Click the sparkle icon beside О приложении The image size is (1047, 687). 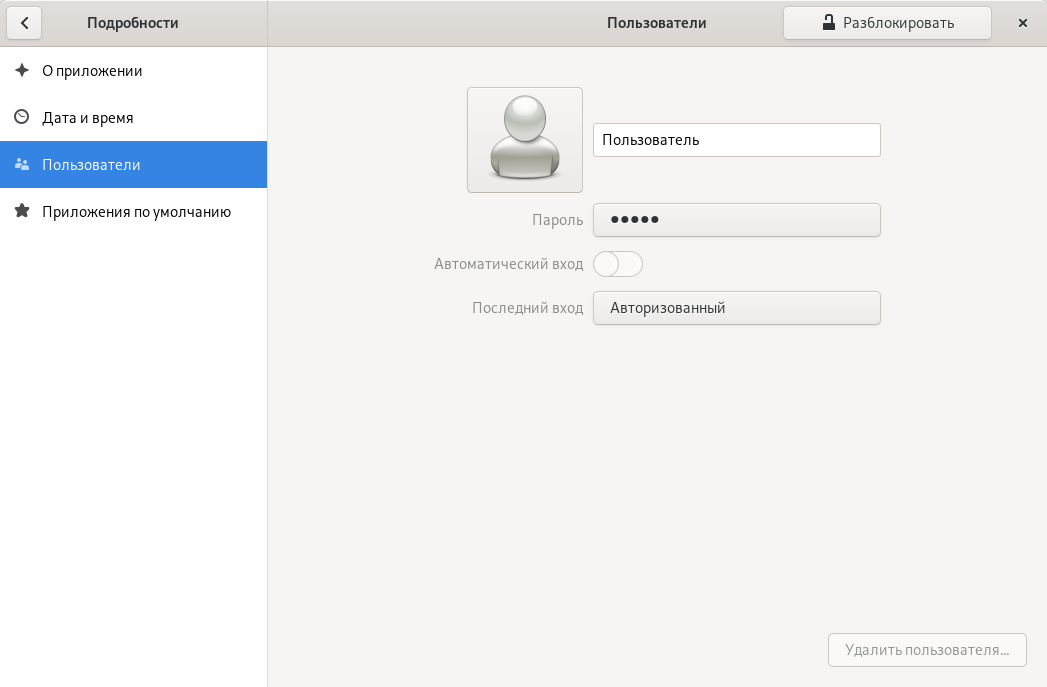pyautogui.click(x=22, y=71)
